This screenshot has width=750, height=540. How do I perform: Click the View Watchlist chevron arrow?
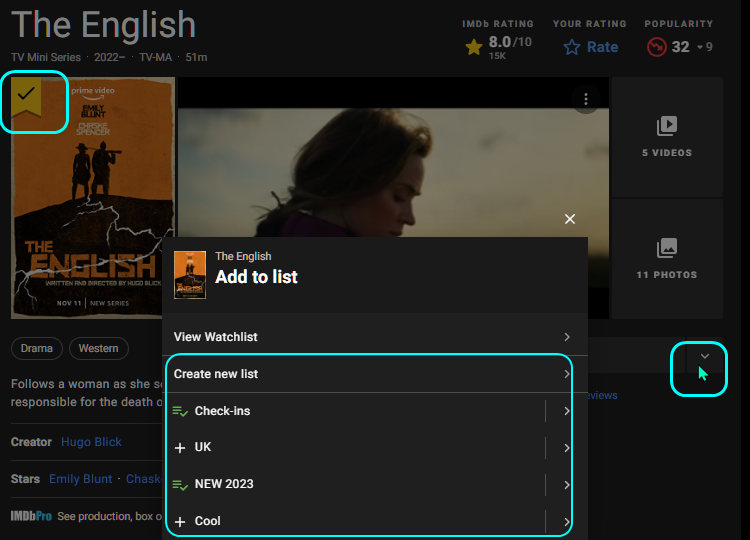567,337
